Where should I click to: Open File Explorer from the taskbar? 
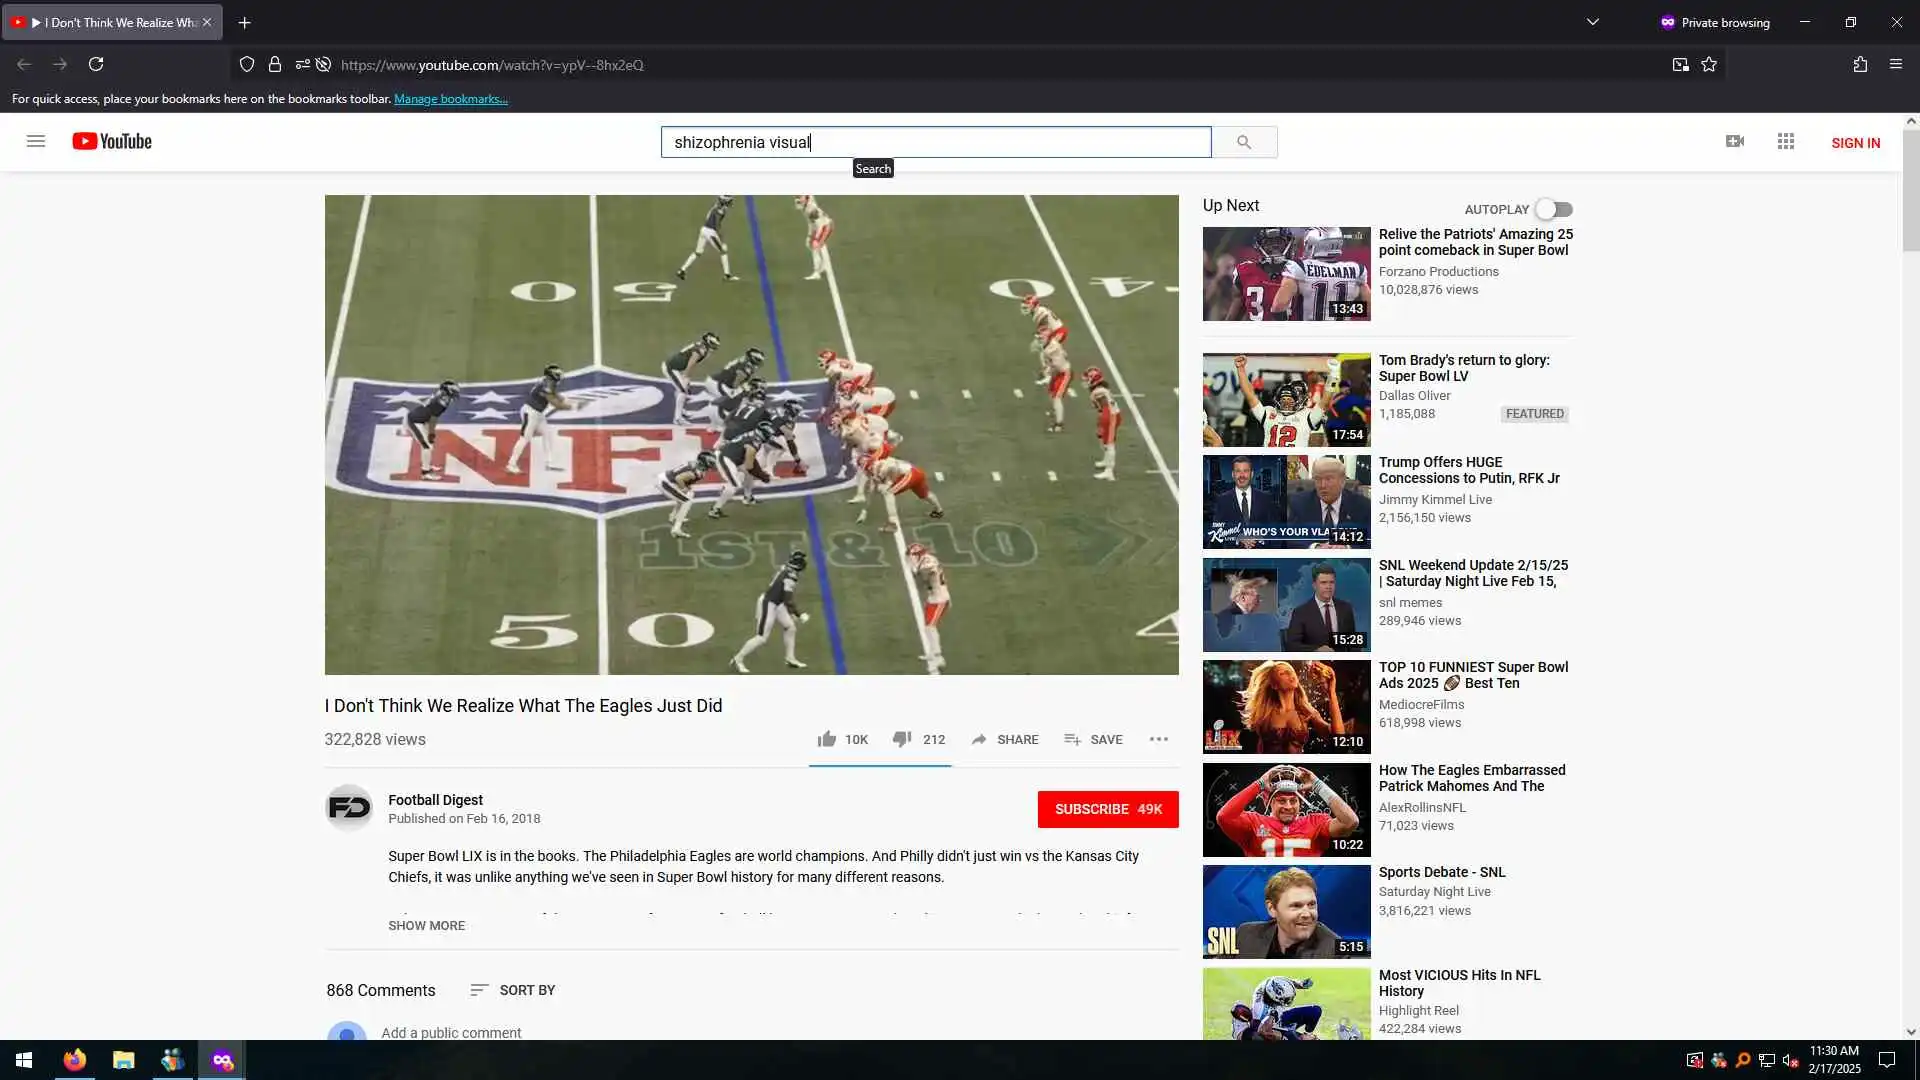point(123,1060)
